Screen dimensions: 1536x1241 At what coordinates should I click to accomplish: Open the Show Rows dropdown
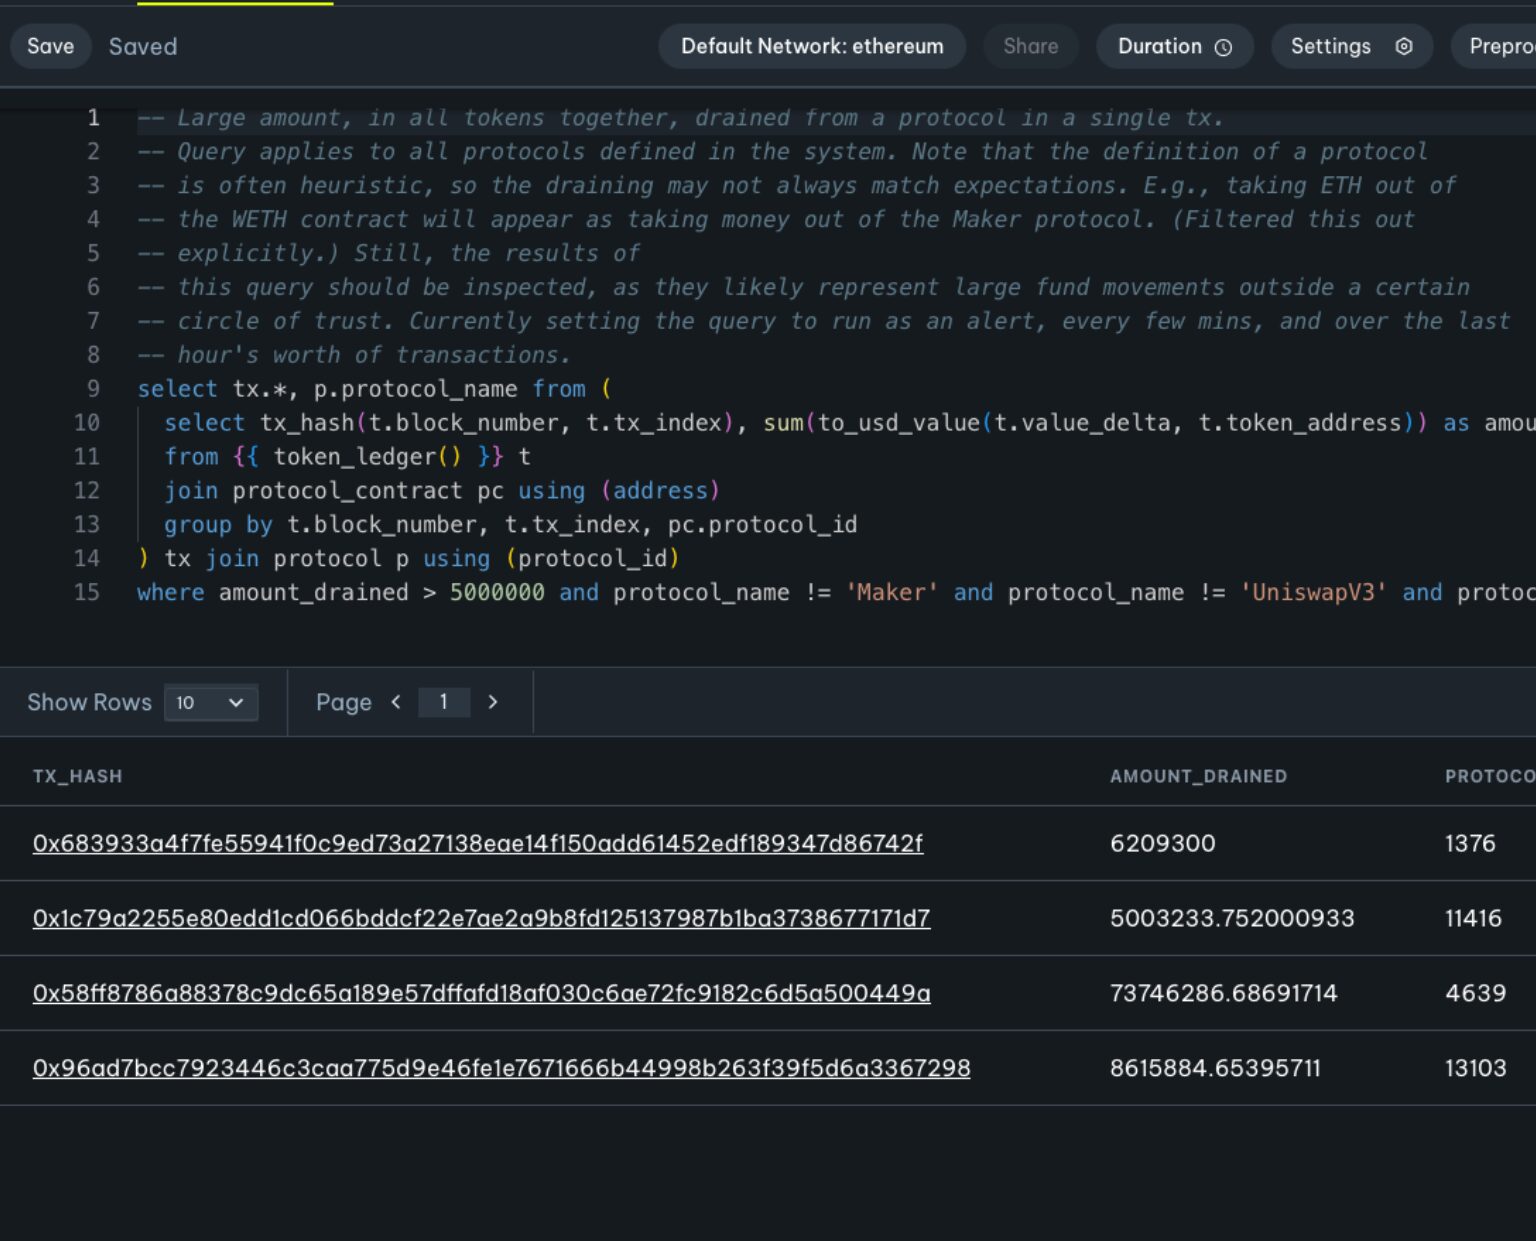(211, 702)
